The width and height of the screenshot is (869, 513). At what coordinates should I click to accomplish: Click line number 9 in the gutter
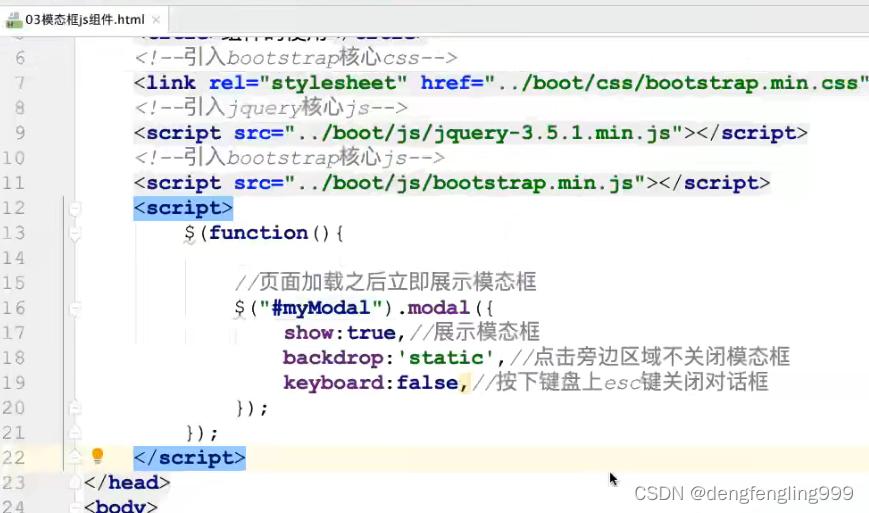point(20,133)
